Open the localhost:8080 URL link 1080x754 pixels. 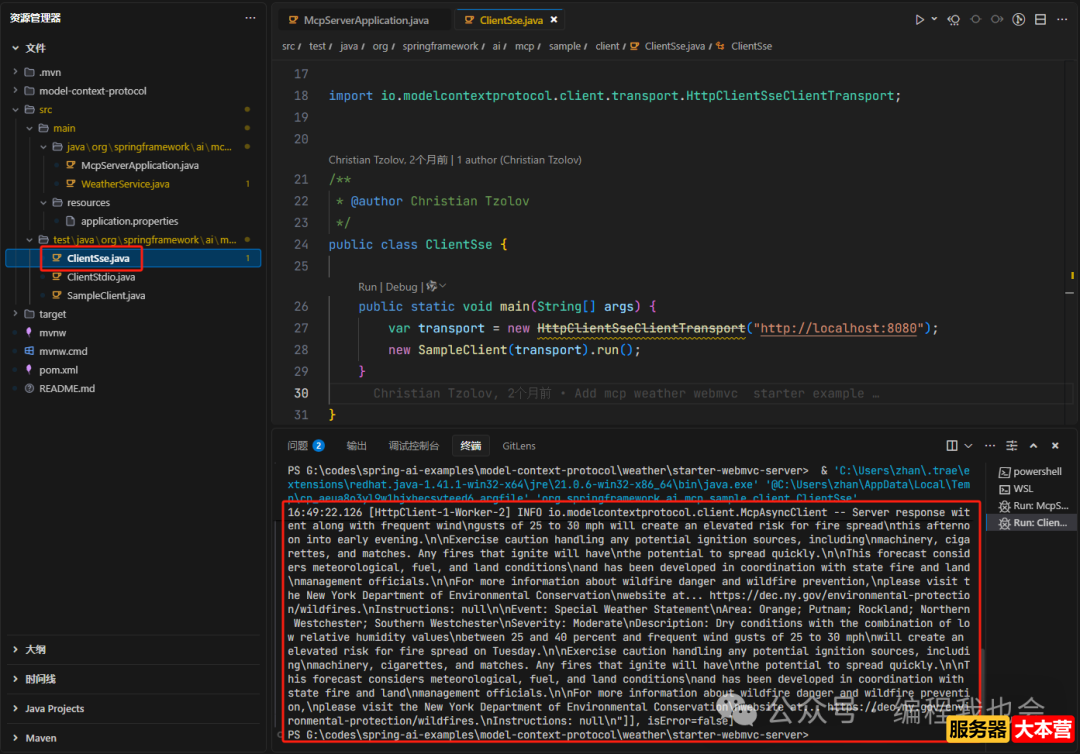(838, 328)
